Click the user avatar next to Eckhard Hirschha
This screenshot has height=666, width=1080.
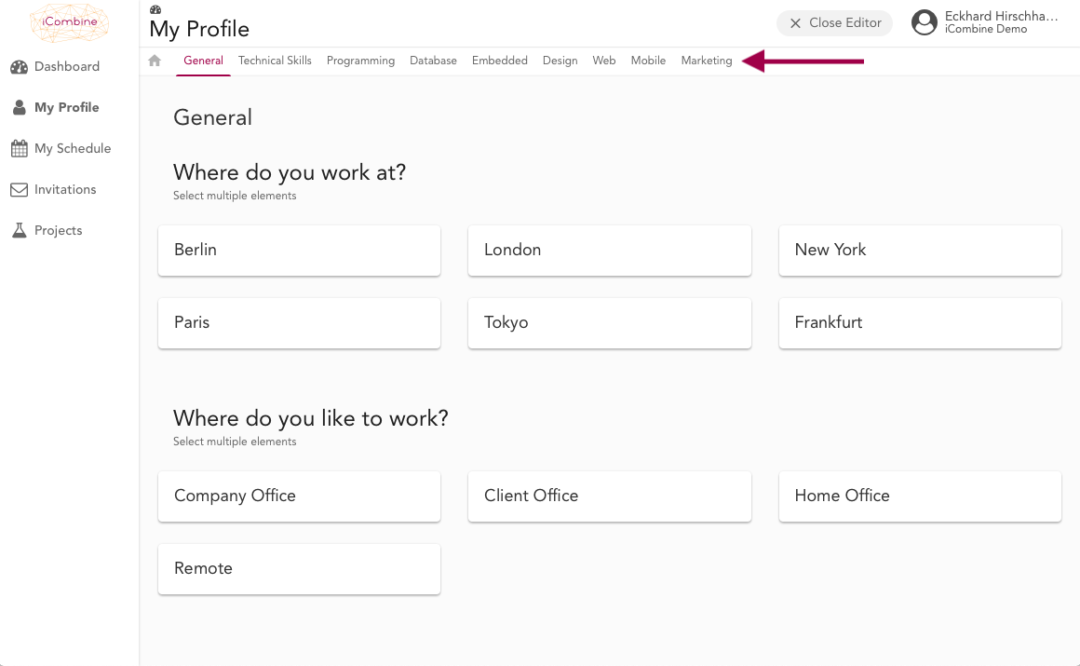(924, 22)
